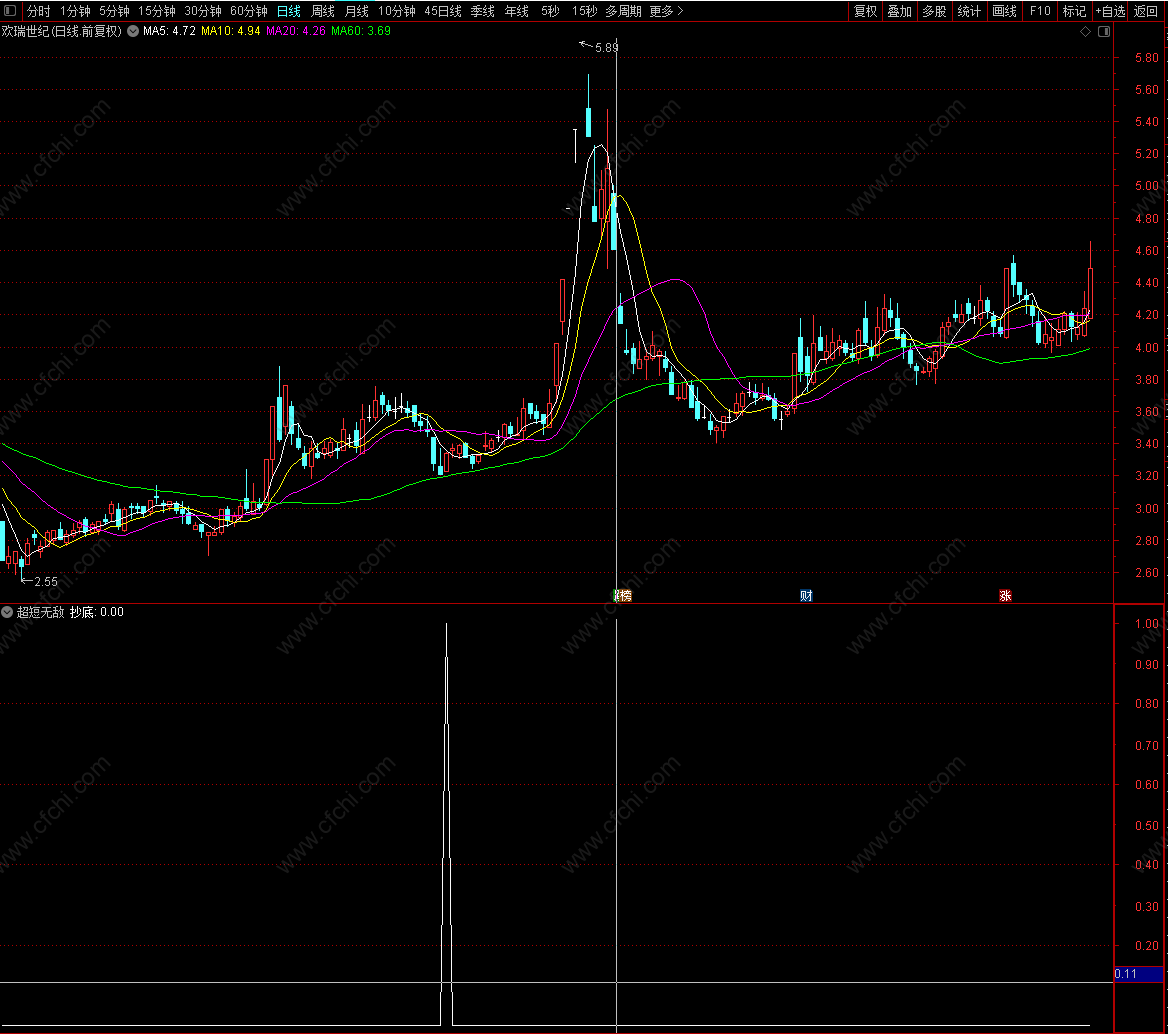
Task: Click the 抄底: 0.00 indicator value
Action: pyautogui.click(x=97, y=612)
